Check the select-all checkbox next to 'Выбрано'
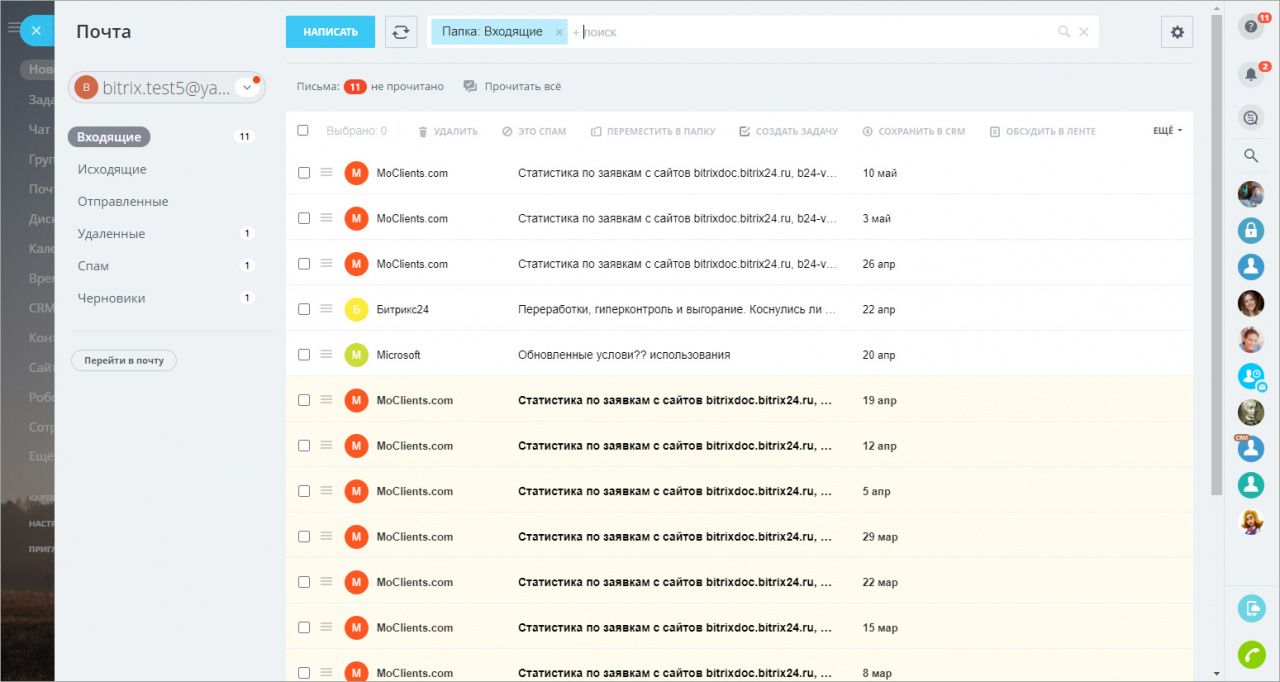 (303, 131)
